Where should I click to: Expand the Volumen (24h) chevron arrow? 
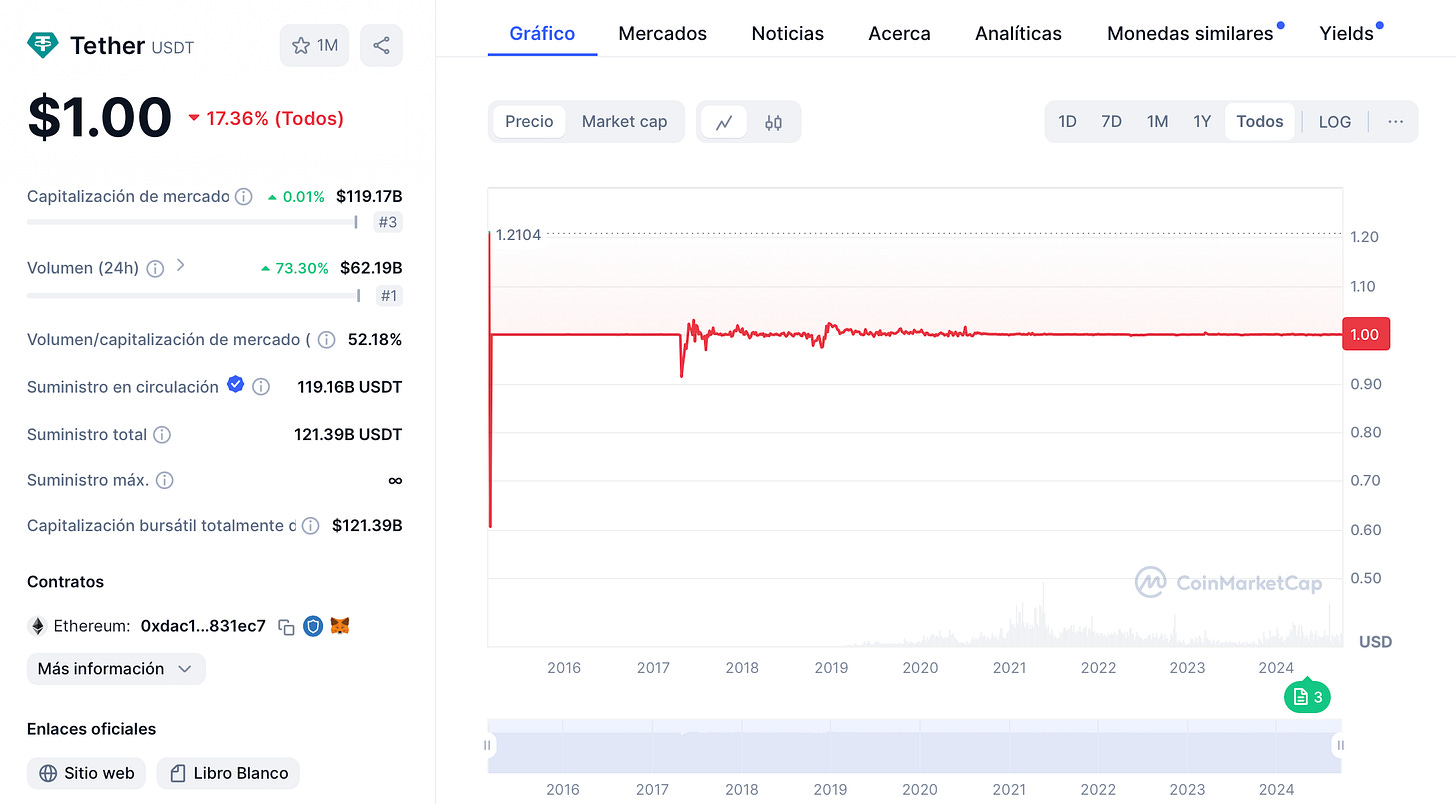point(180,265)
